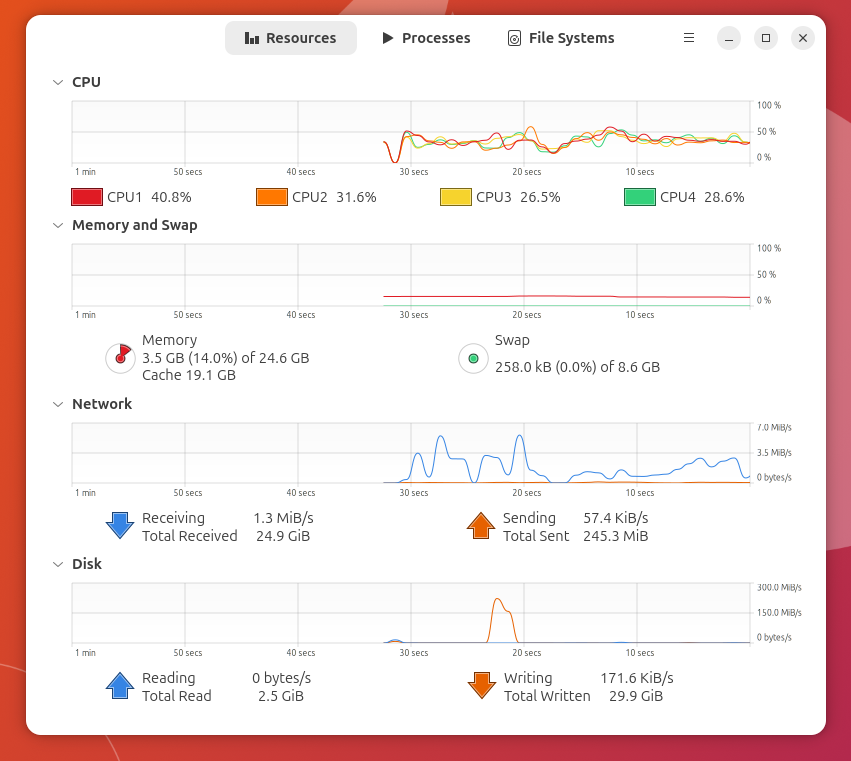The width and height of the screenshot is (851, 761).
Task: Open the hamburger main menu
Action: (x=689, y=38)
